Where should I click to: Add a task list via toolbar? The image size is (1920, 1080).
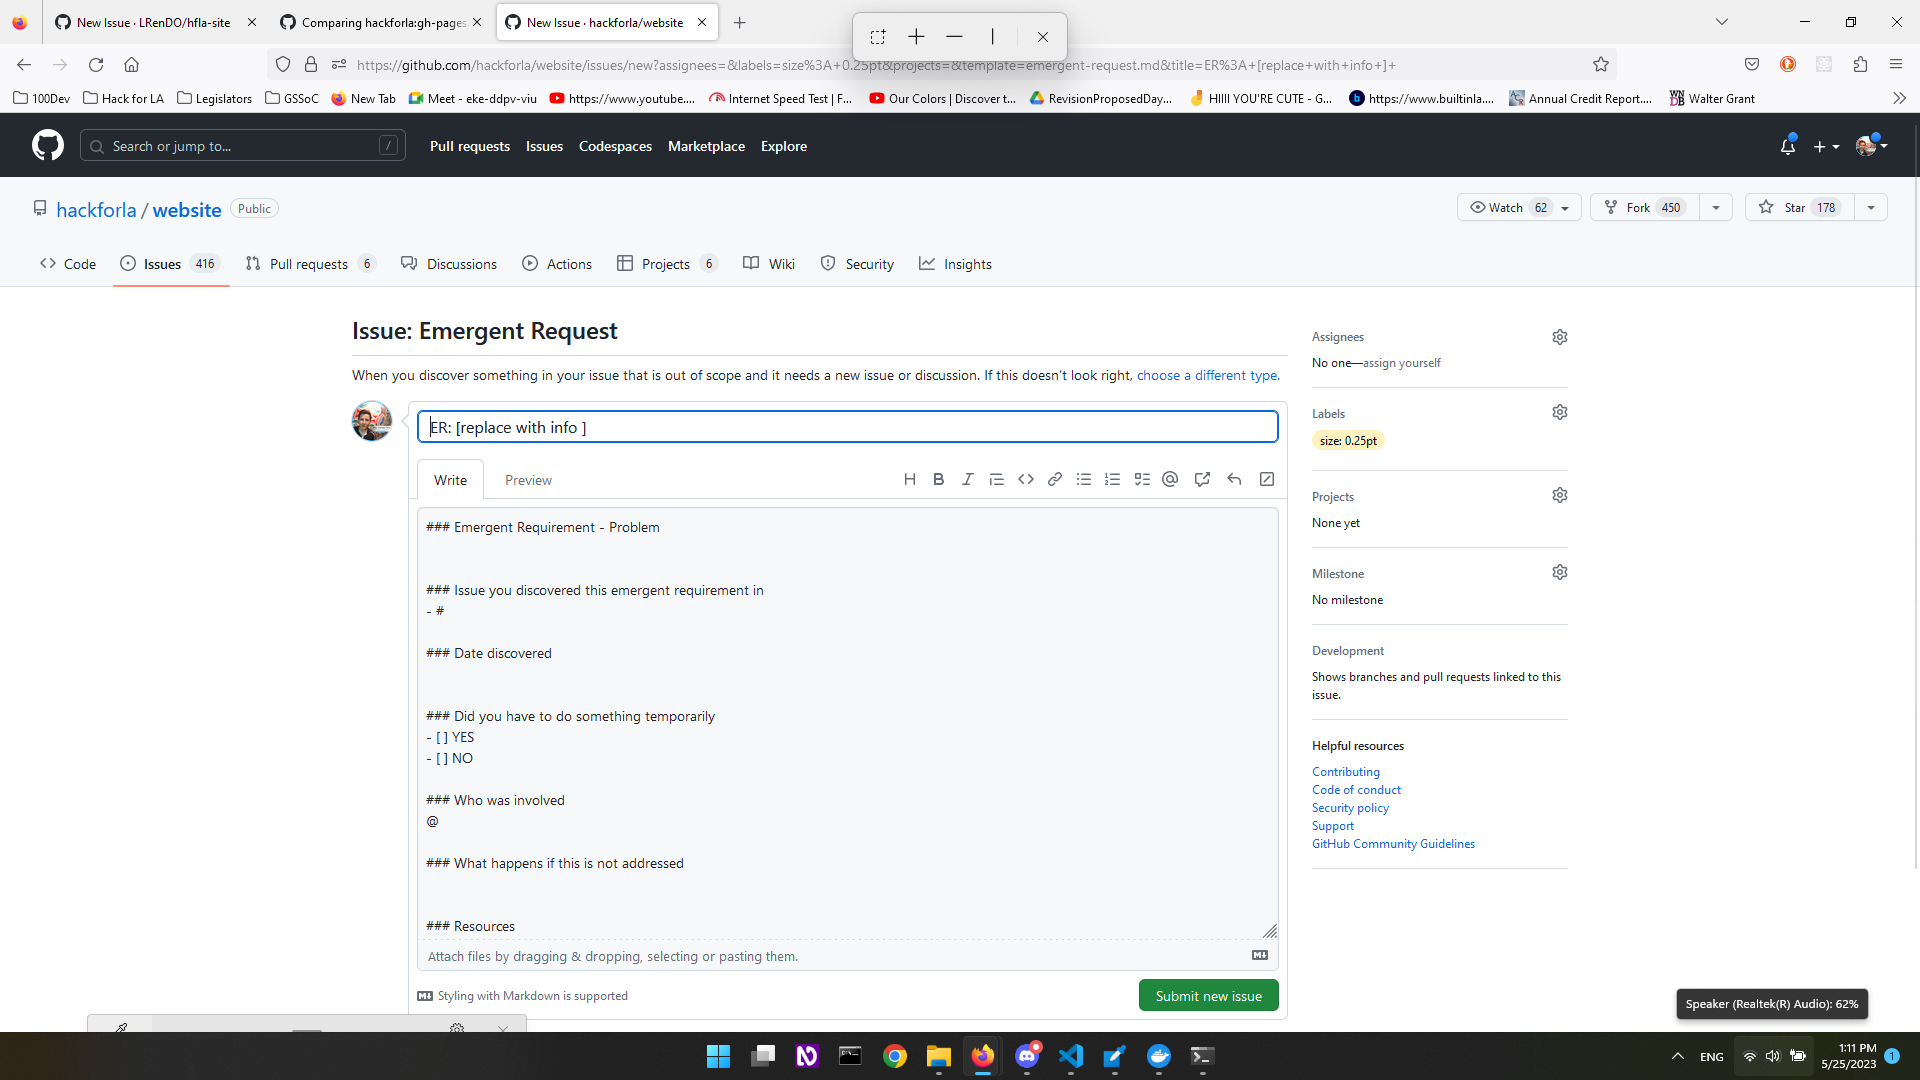[1141, 479]
